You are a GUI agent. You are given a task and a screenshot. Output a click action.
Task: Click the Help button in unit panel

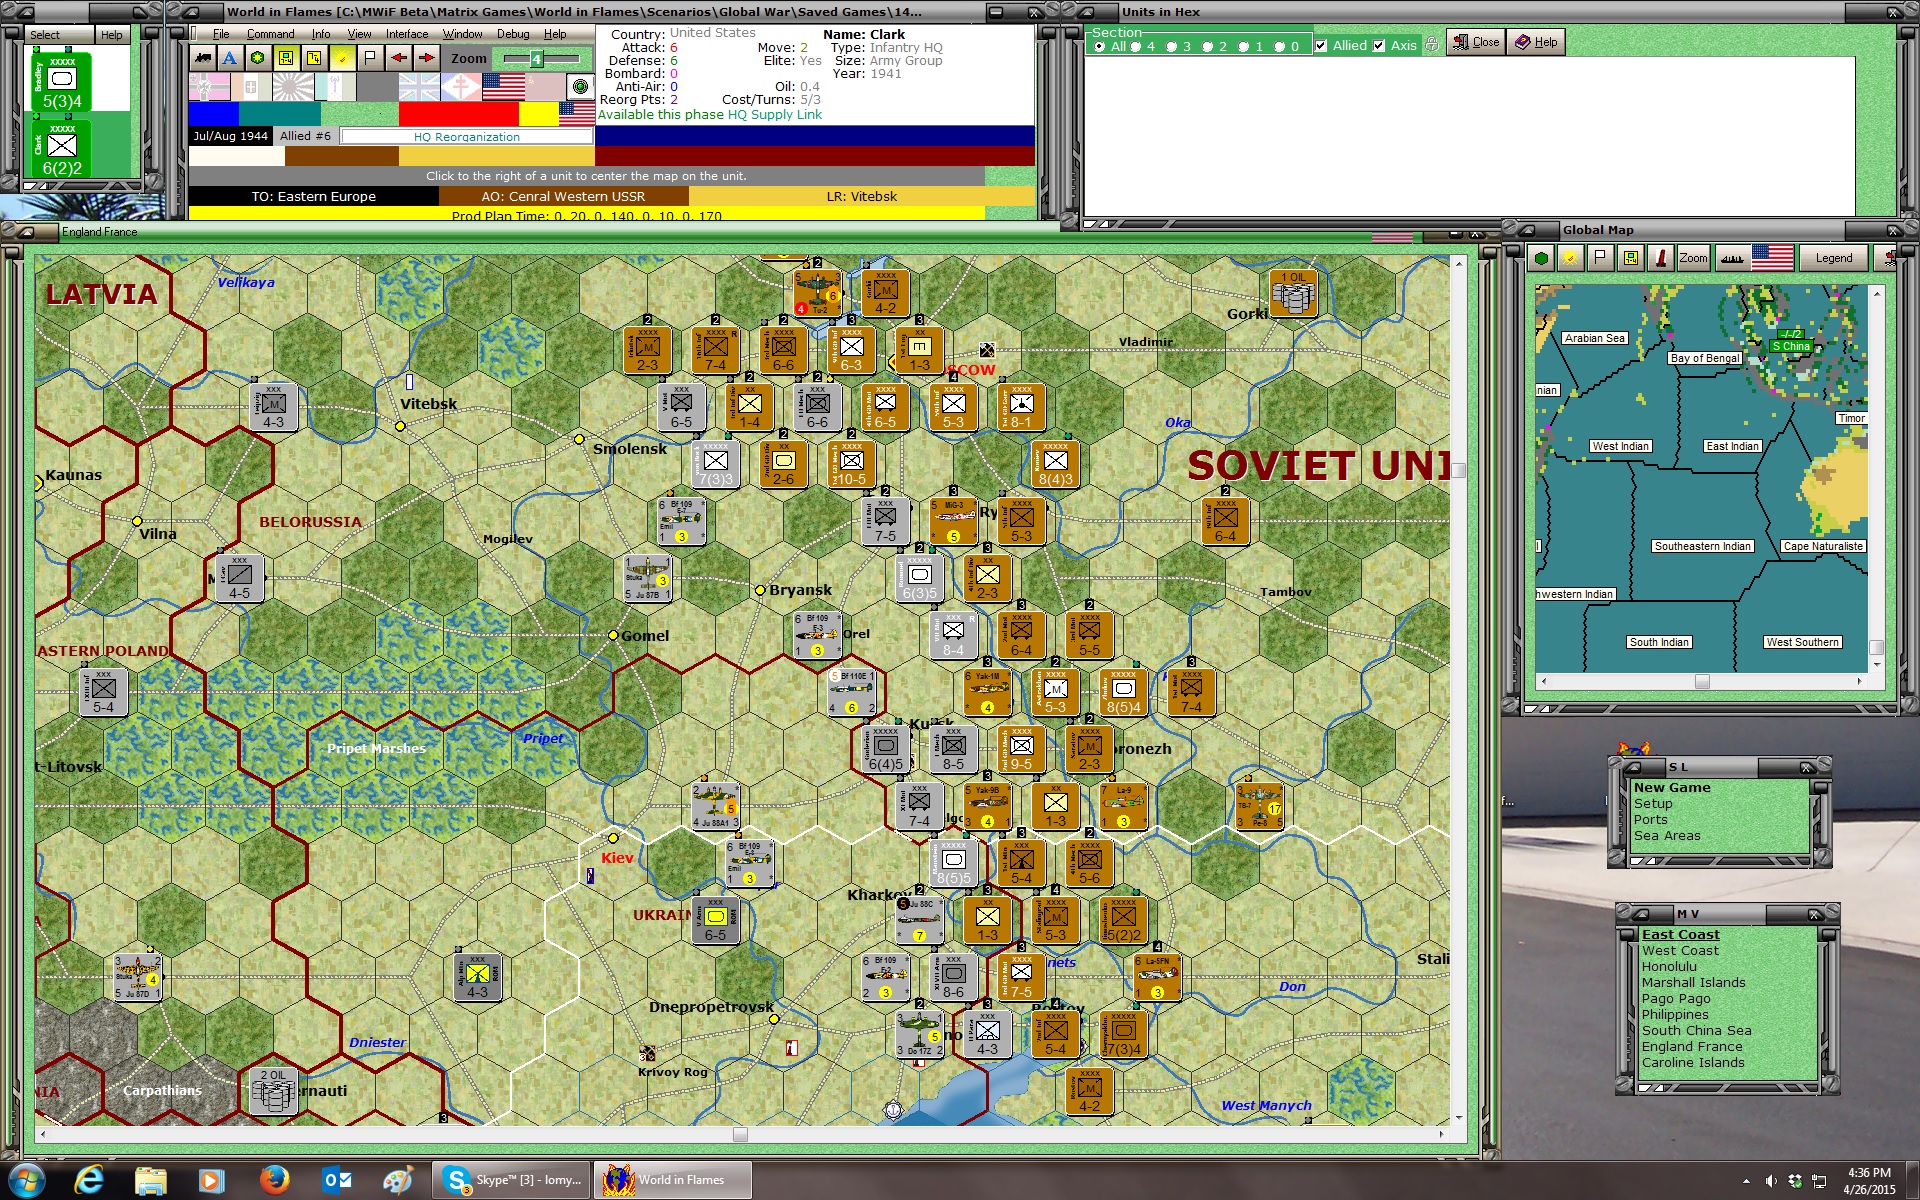111,35
